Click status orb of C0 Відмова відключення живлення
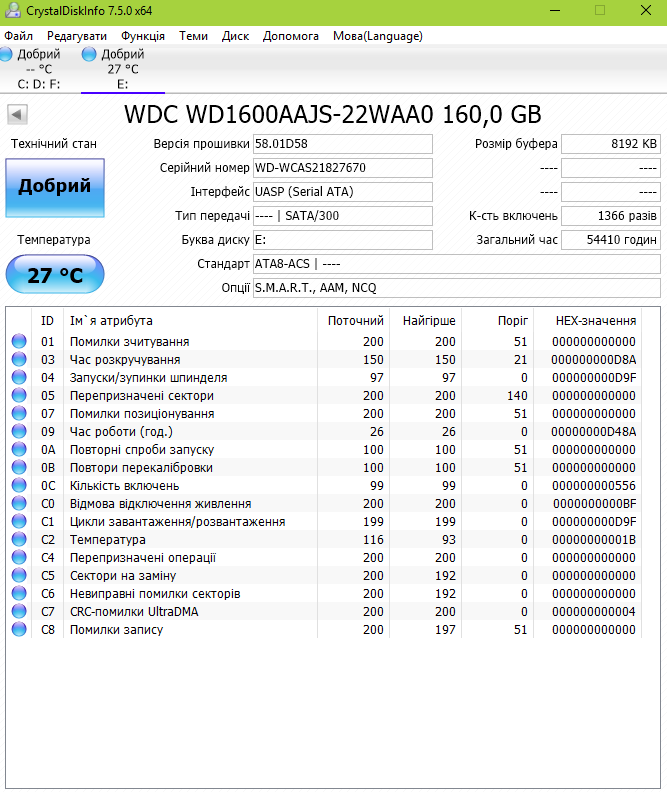This screenshot has width=667, height=792. click(x=19, y=503)
